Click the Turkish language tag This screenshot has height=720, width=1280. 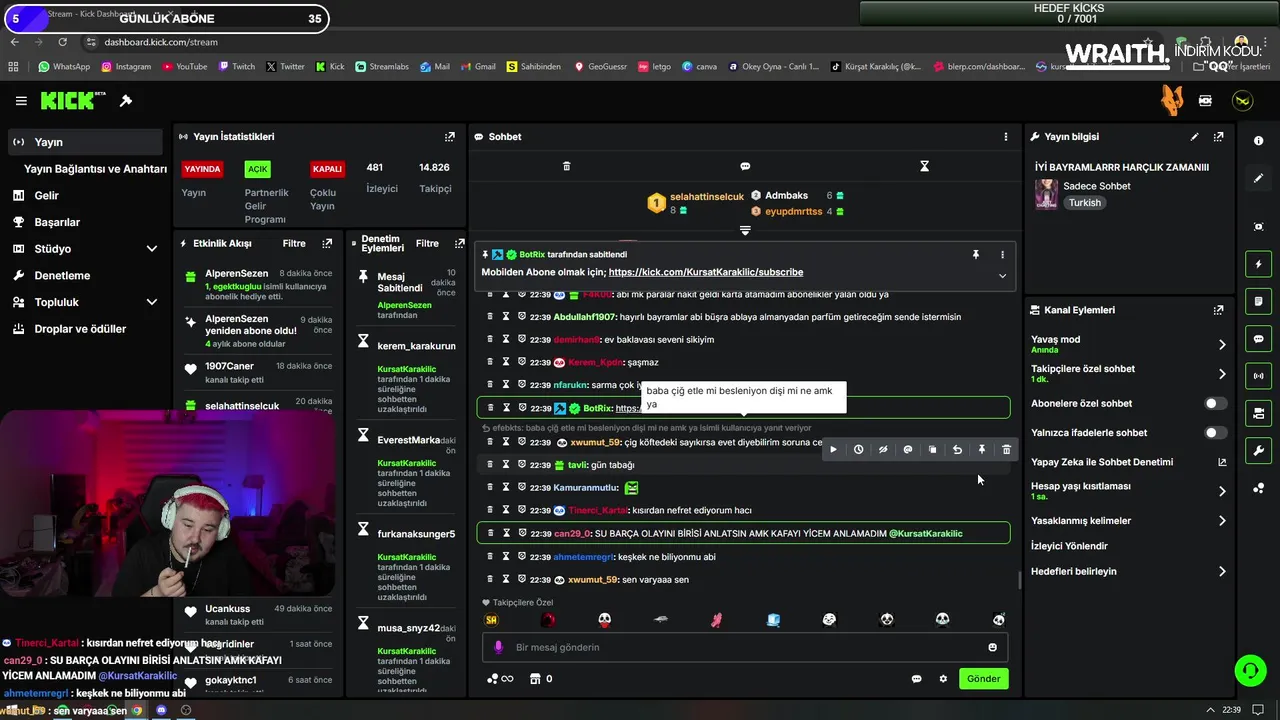[1084, 203]
